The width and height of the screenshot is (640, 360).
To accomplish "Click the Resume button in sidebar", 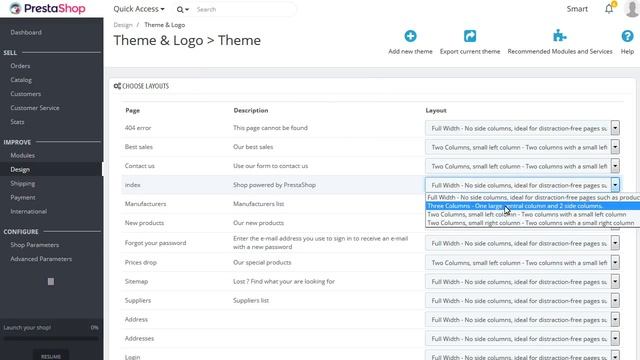I will coord(51,356).
